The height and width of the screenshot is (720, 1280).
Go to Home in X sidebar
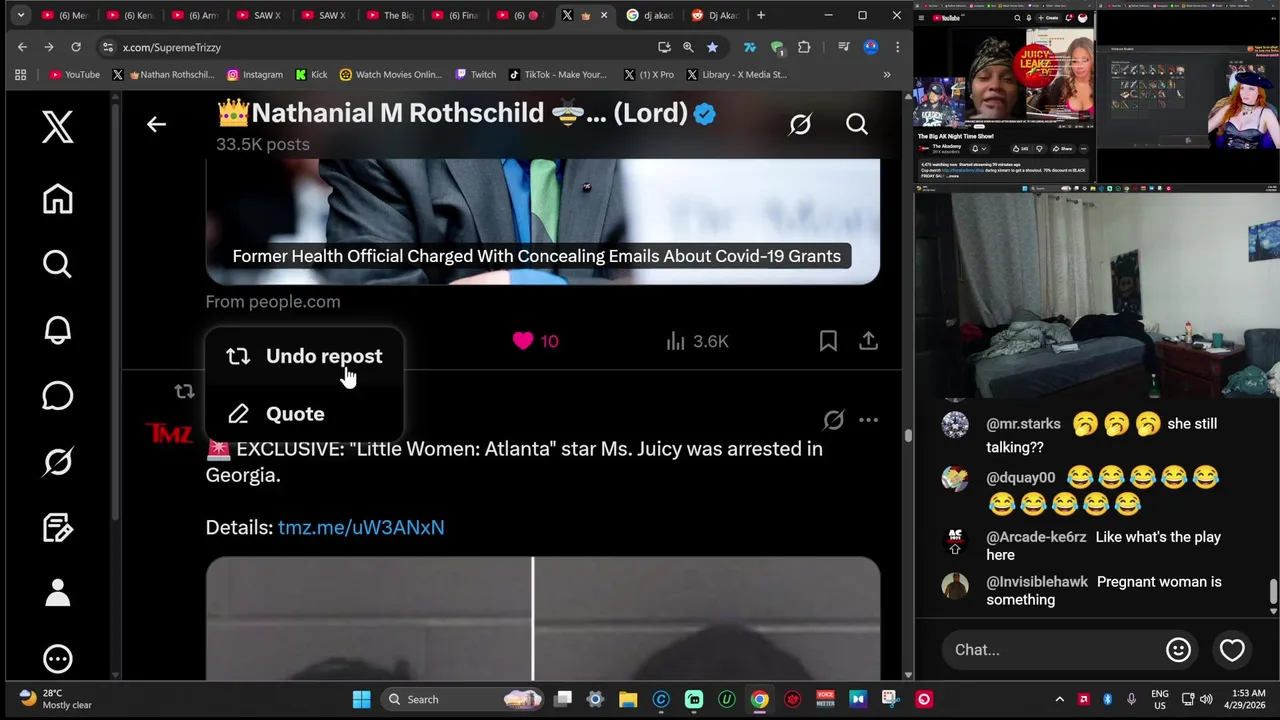pyautogui.click(x=57, y=199)
